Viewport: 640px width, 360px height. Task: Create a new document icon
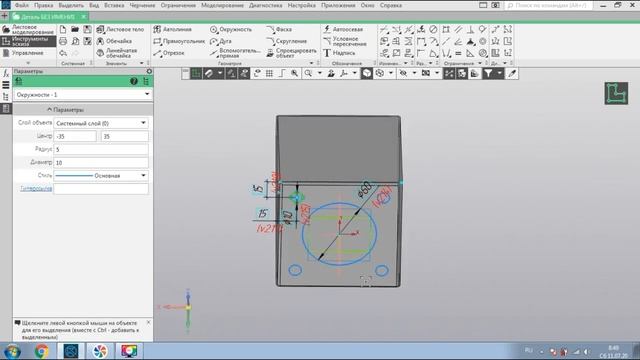63,29
